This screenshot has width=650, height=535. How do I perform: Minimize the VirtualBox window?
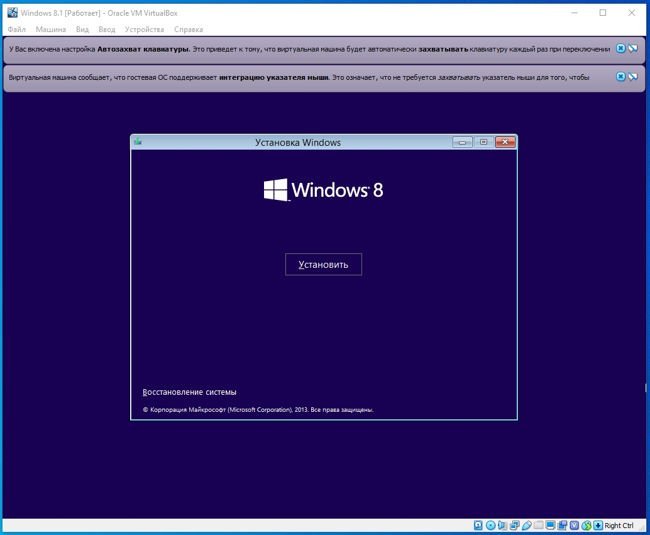coord(575,13)
